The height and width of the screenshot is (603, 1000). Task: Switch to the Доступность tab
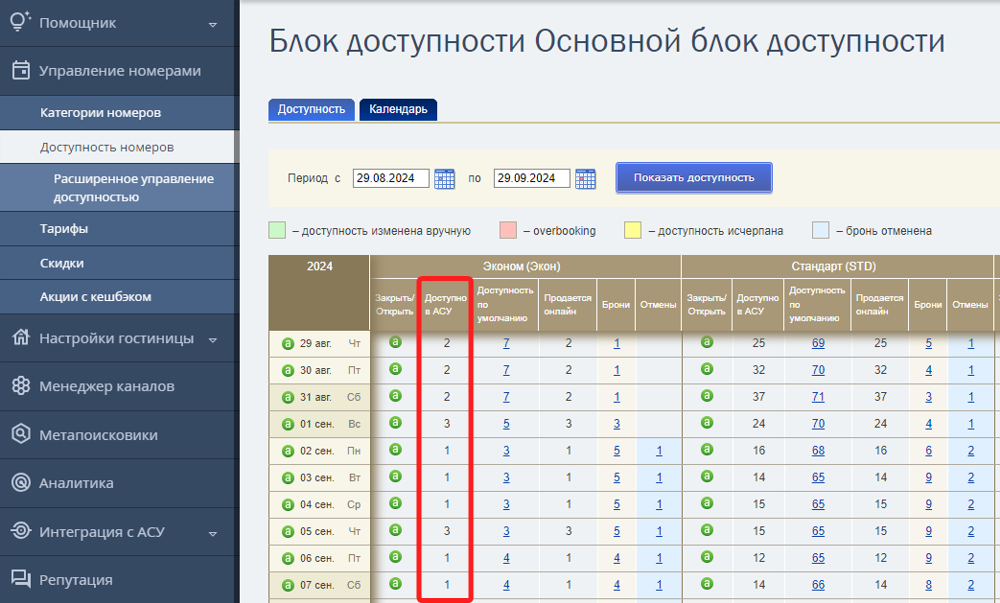[311, 110]
